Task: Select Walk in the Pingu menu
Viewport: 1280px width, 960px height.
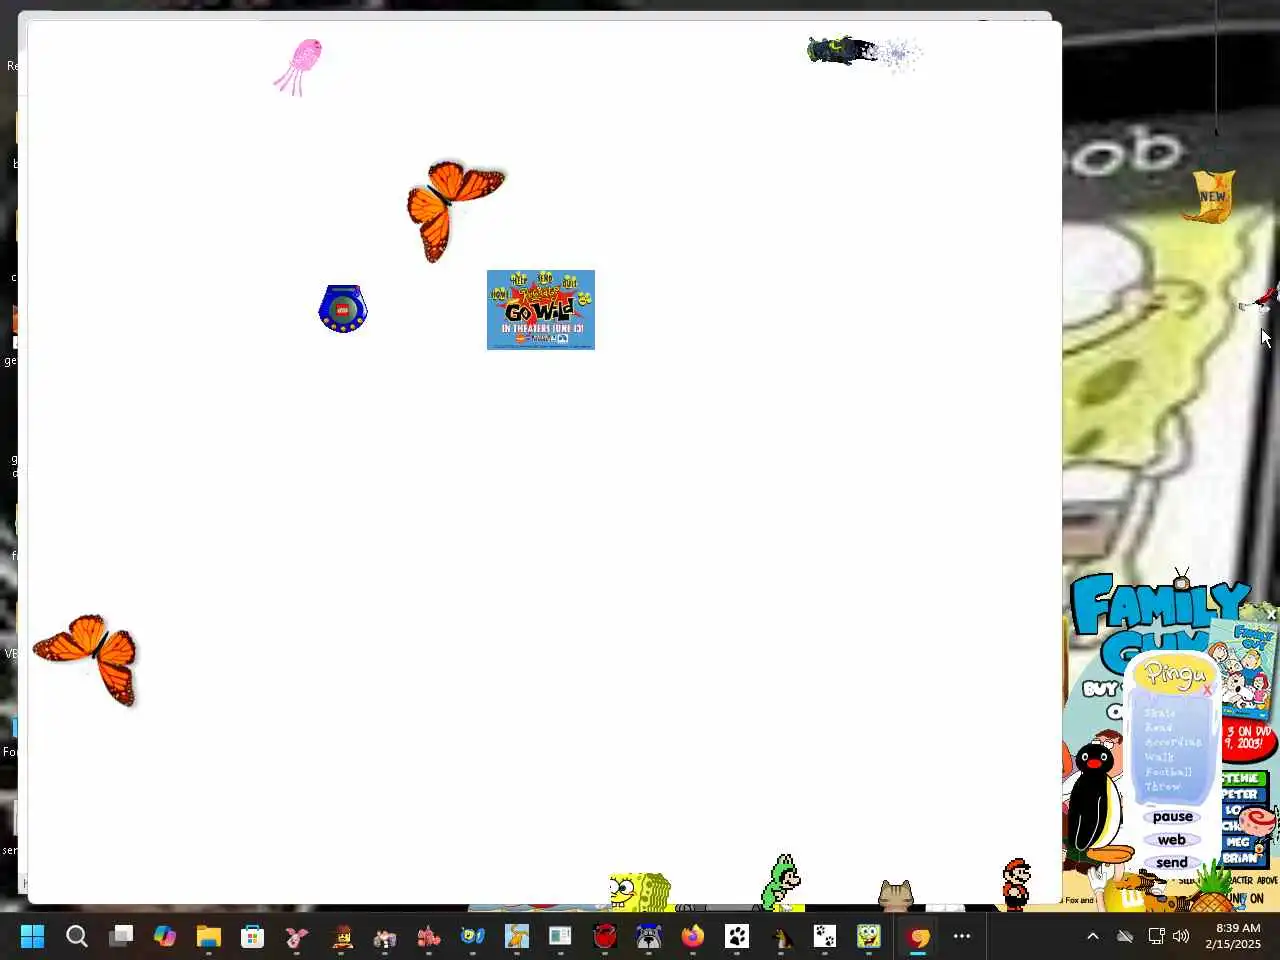Action: tap(1159, 757)
